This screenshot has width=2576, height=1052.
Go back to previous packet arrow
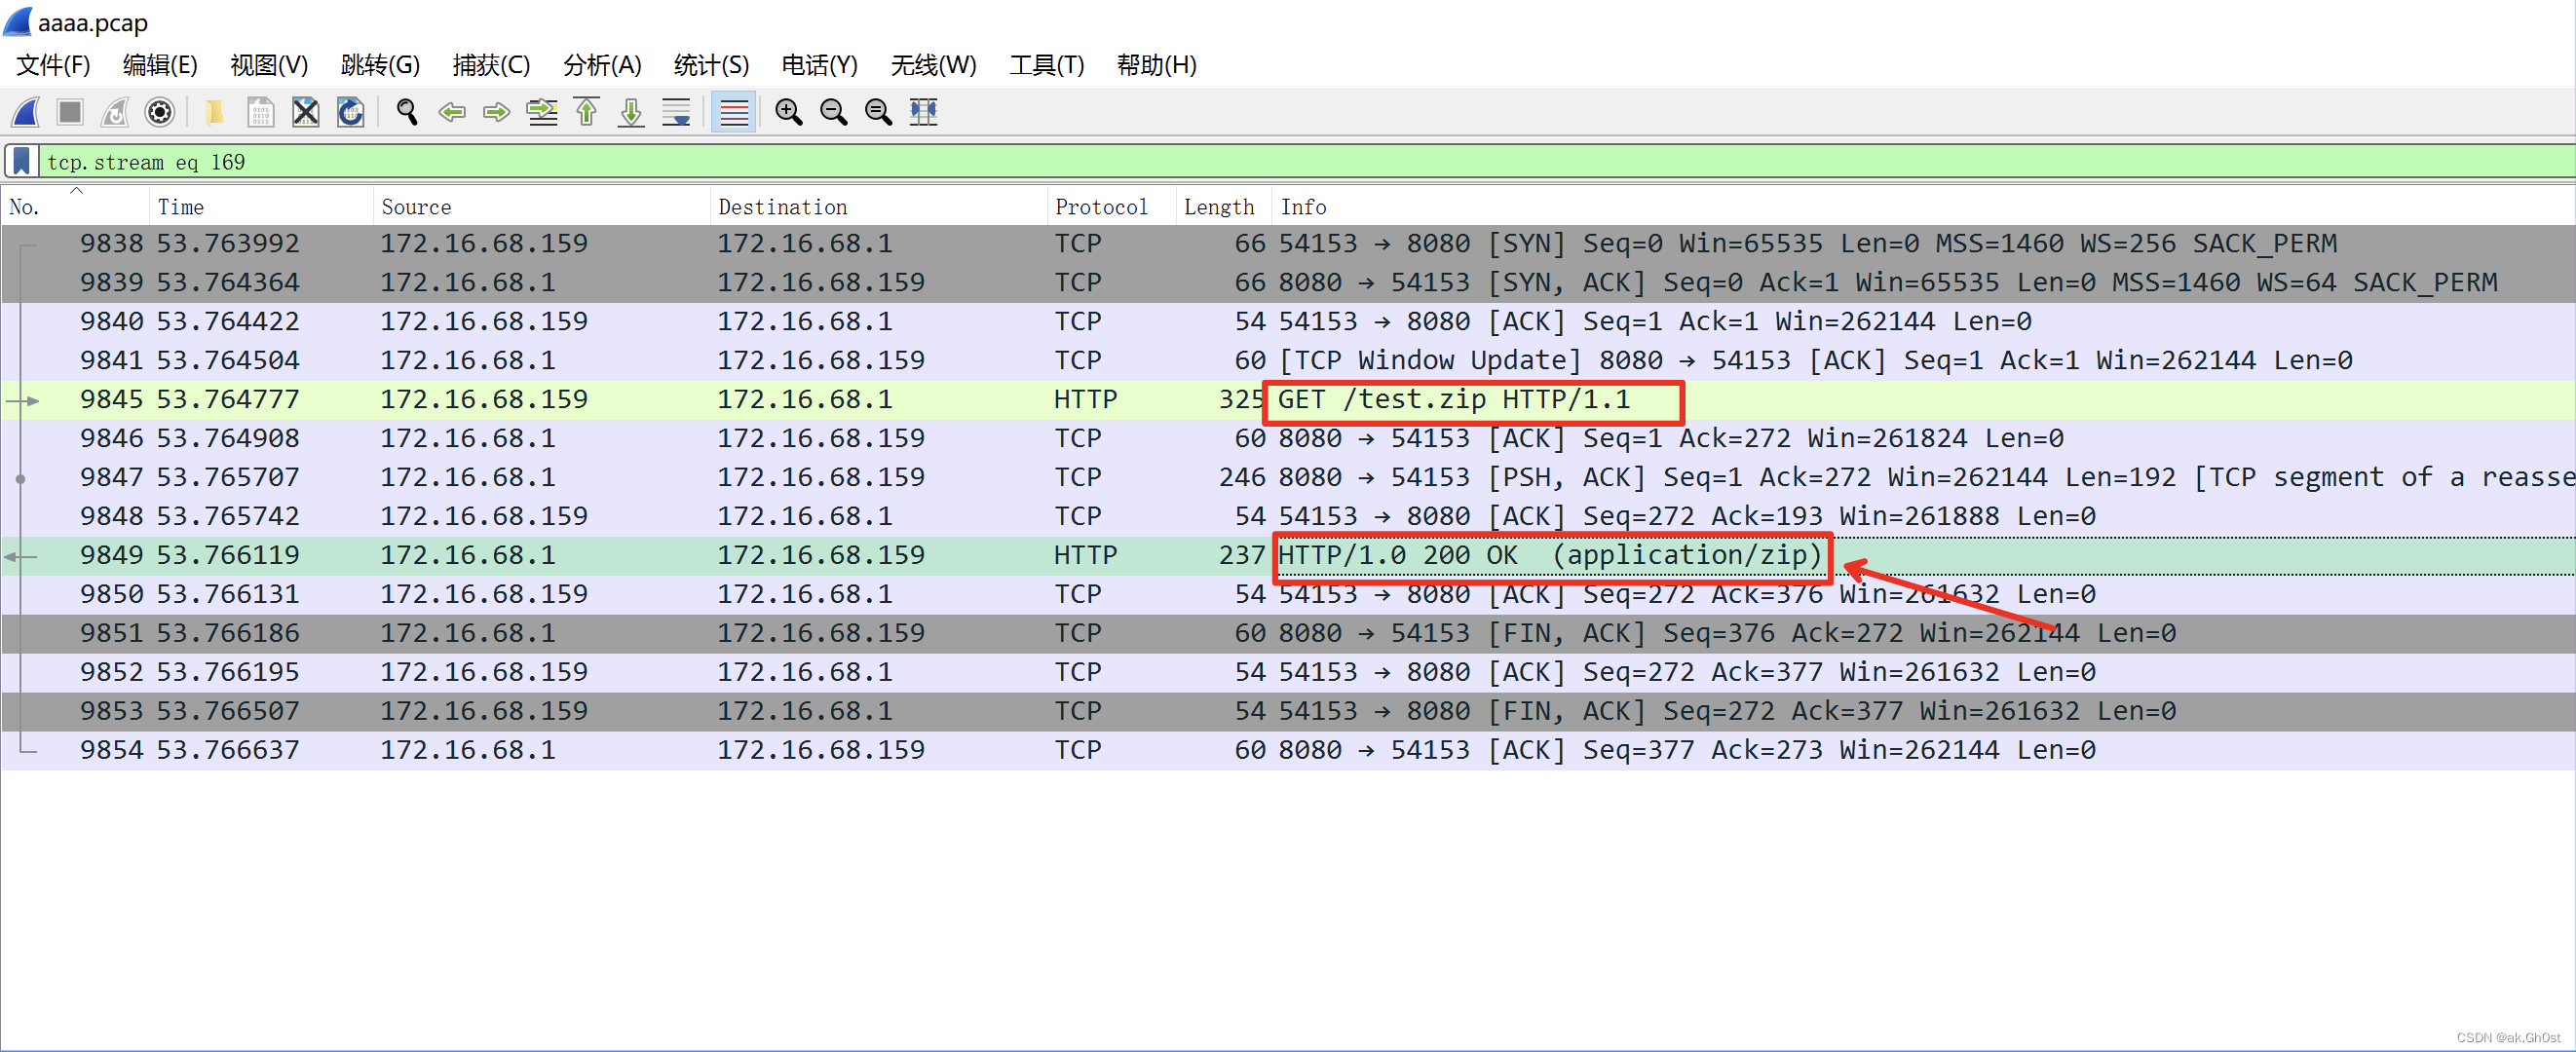[x=452, y=112]
